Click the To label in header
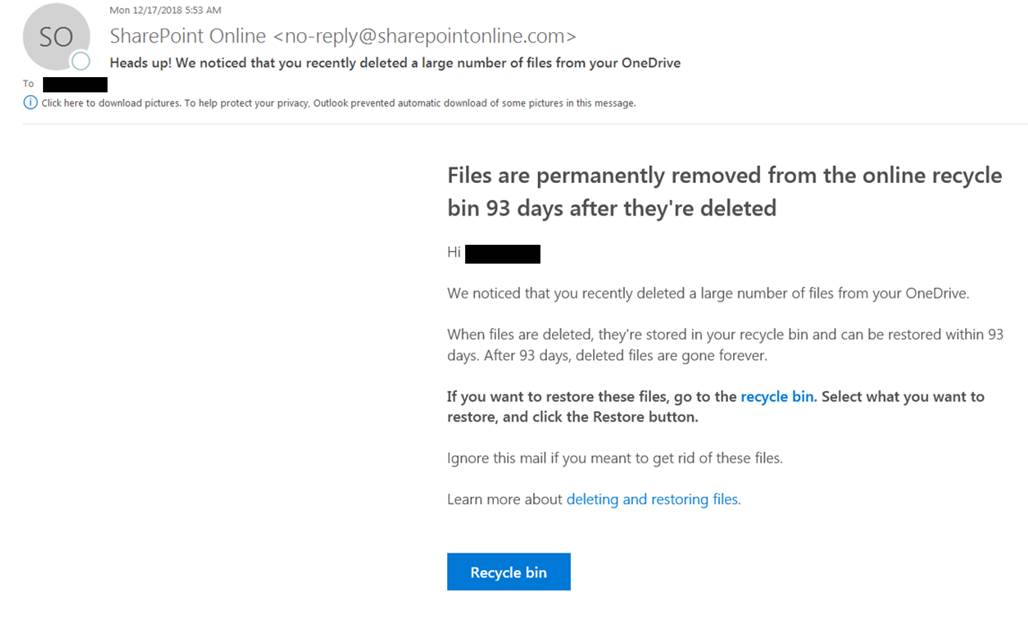This screenshot has width=1028, height=625. pos(28,84)
